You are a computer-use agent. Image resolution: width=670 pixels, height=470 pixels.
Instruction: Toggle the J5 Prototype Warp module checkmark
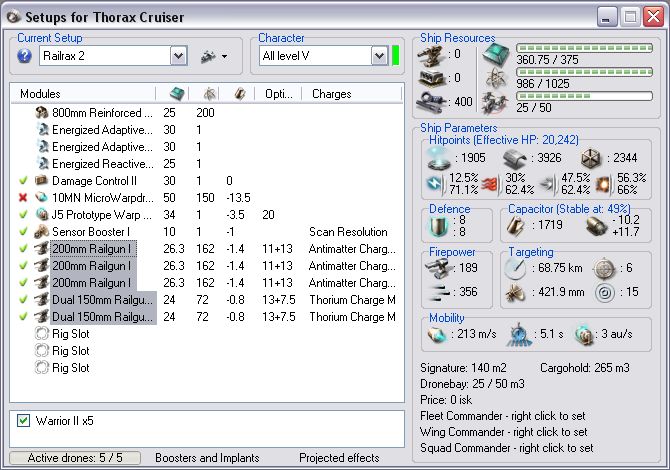[x=23, y=214]
